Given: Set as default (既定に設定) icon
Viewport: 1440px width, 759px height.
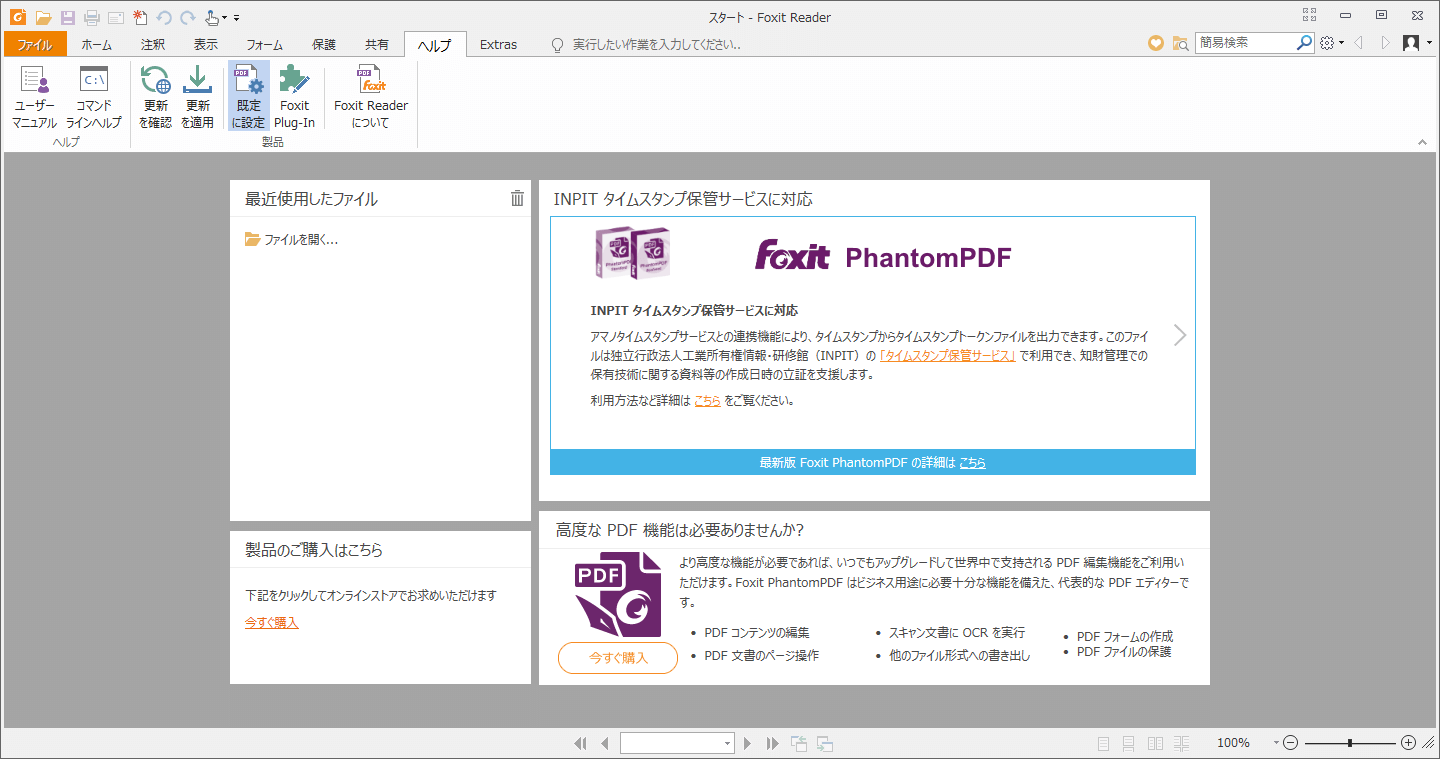Looking at the screenshot, I should pyautogui.click(x=248, y=98).
